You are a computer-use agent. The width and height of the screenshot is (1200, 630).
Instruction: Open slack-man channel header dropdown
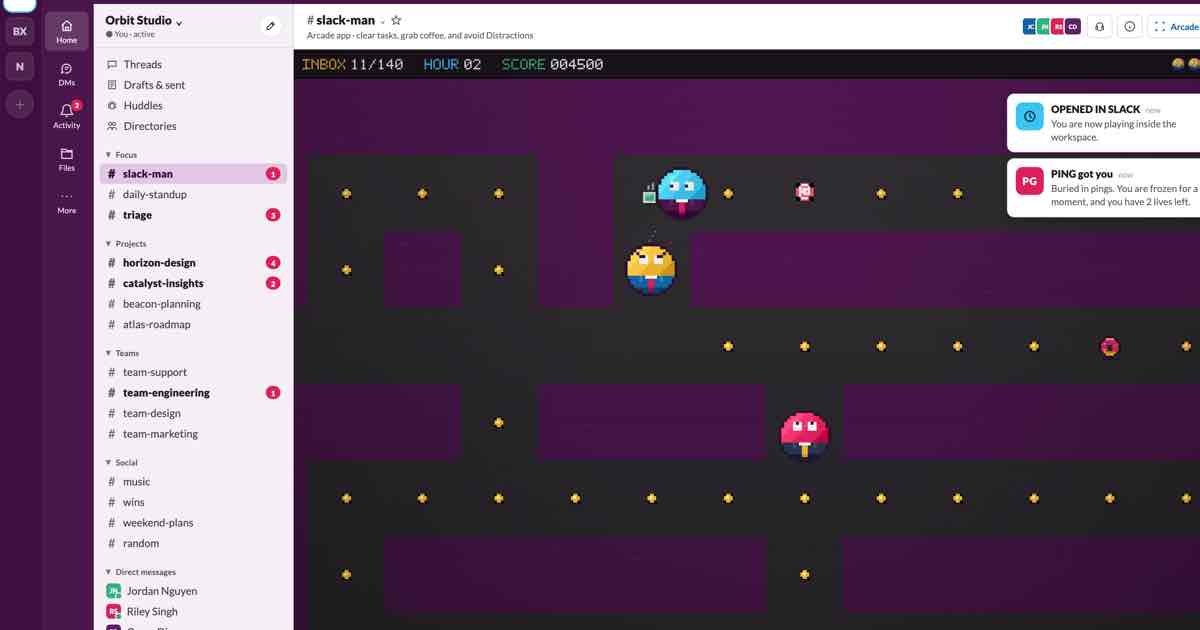coord(383,21)
